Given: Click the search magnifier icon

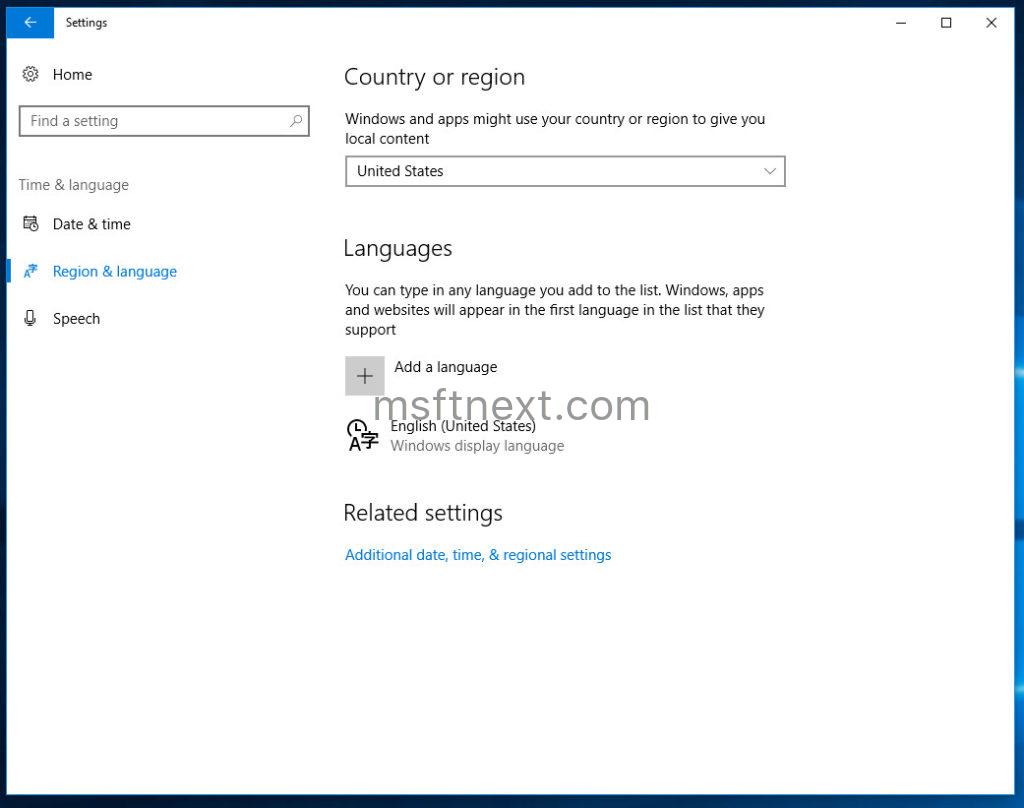Looking at the screenshot, I should pyautogui.click(x=295, y=120).
